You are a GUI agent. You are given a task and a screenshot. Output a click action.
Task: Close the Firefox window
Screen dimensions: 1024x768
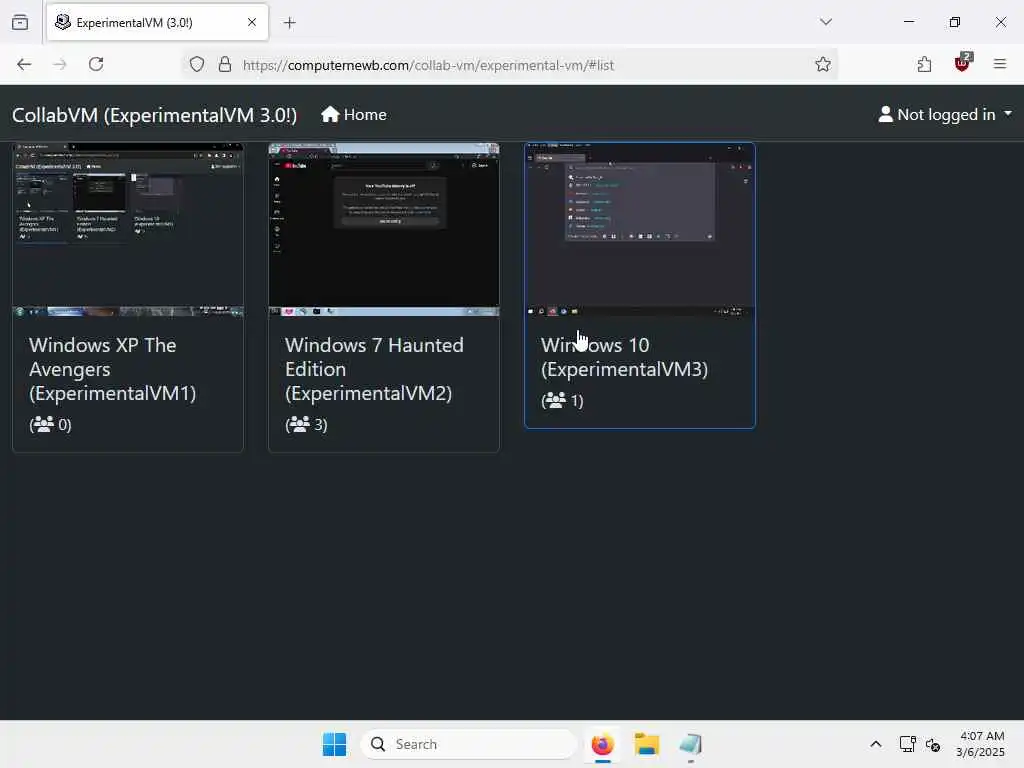1000,22
